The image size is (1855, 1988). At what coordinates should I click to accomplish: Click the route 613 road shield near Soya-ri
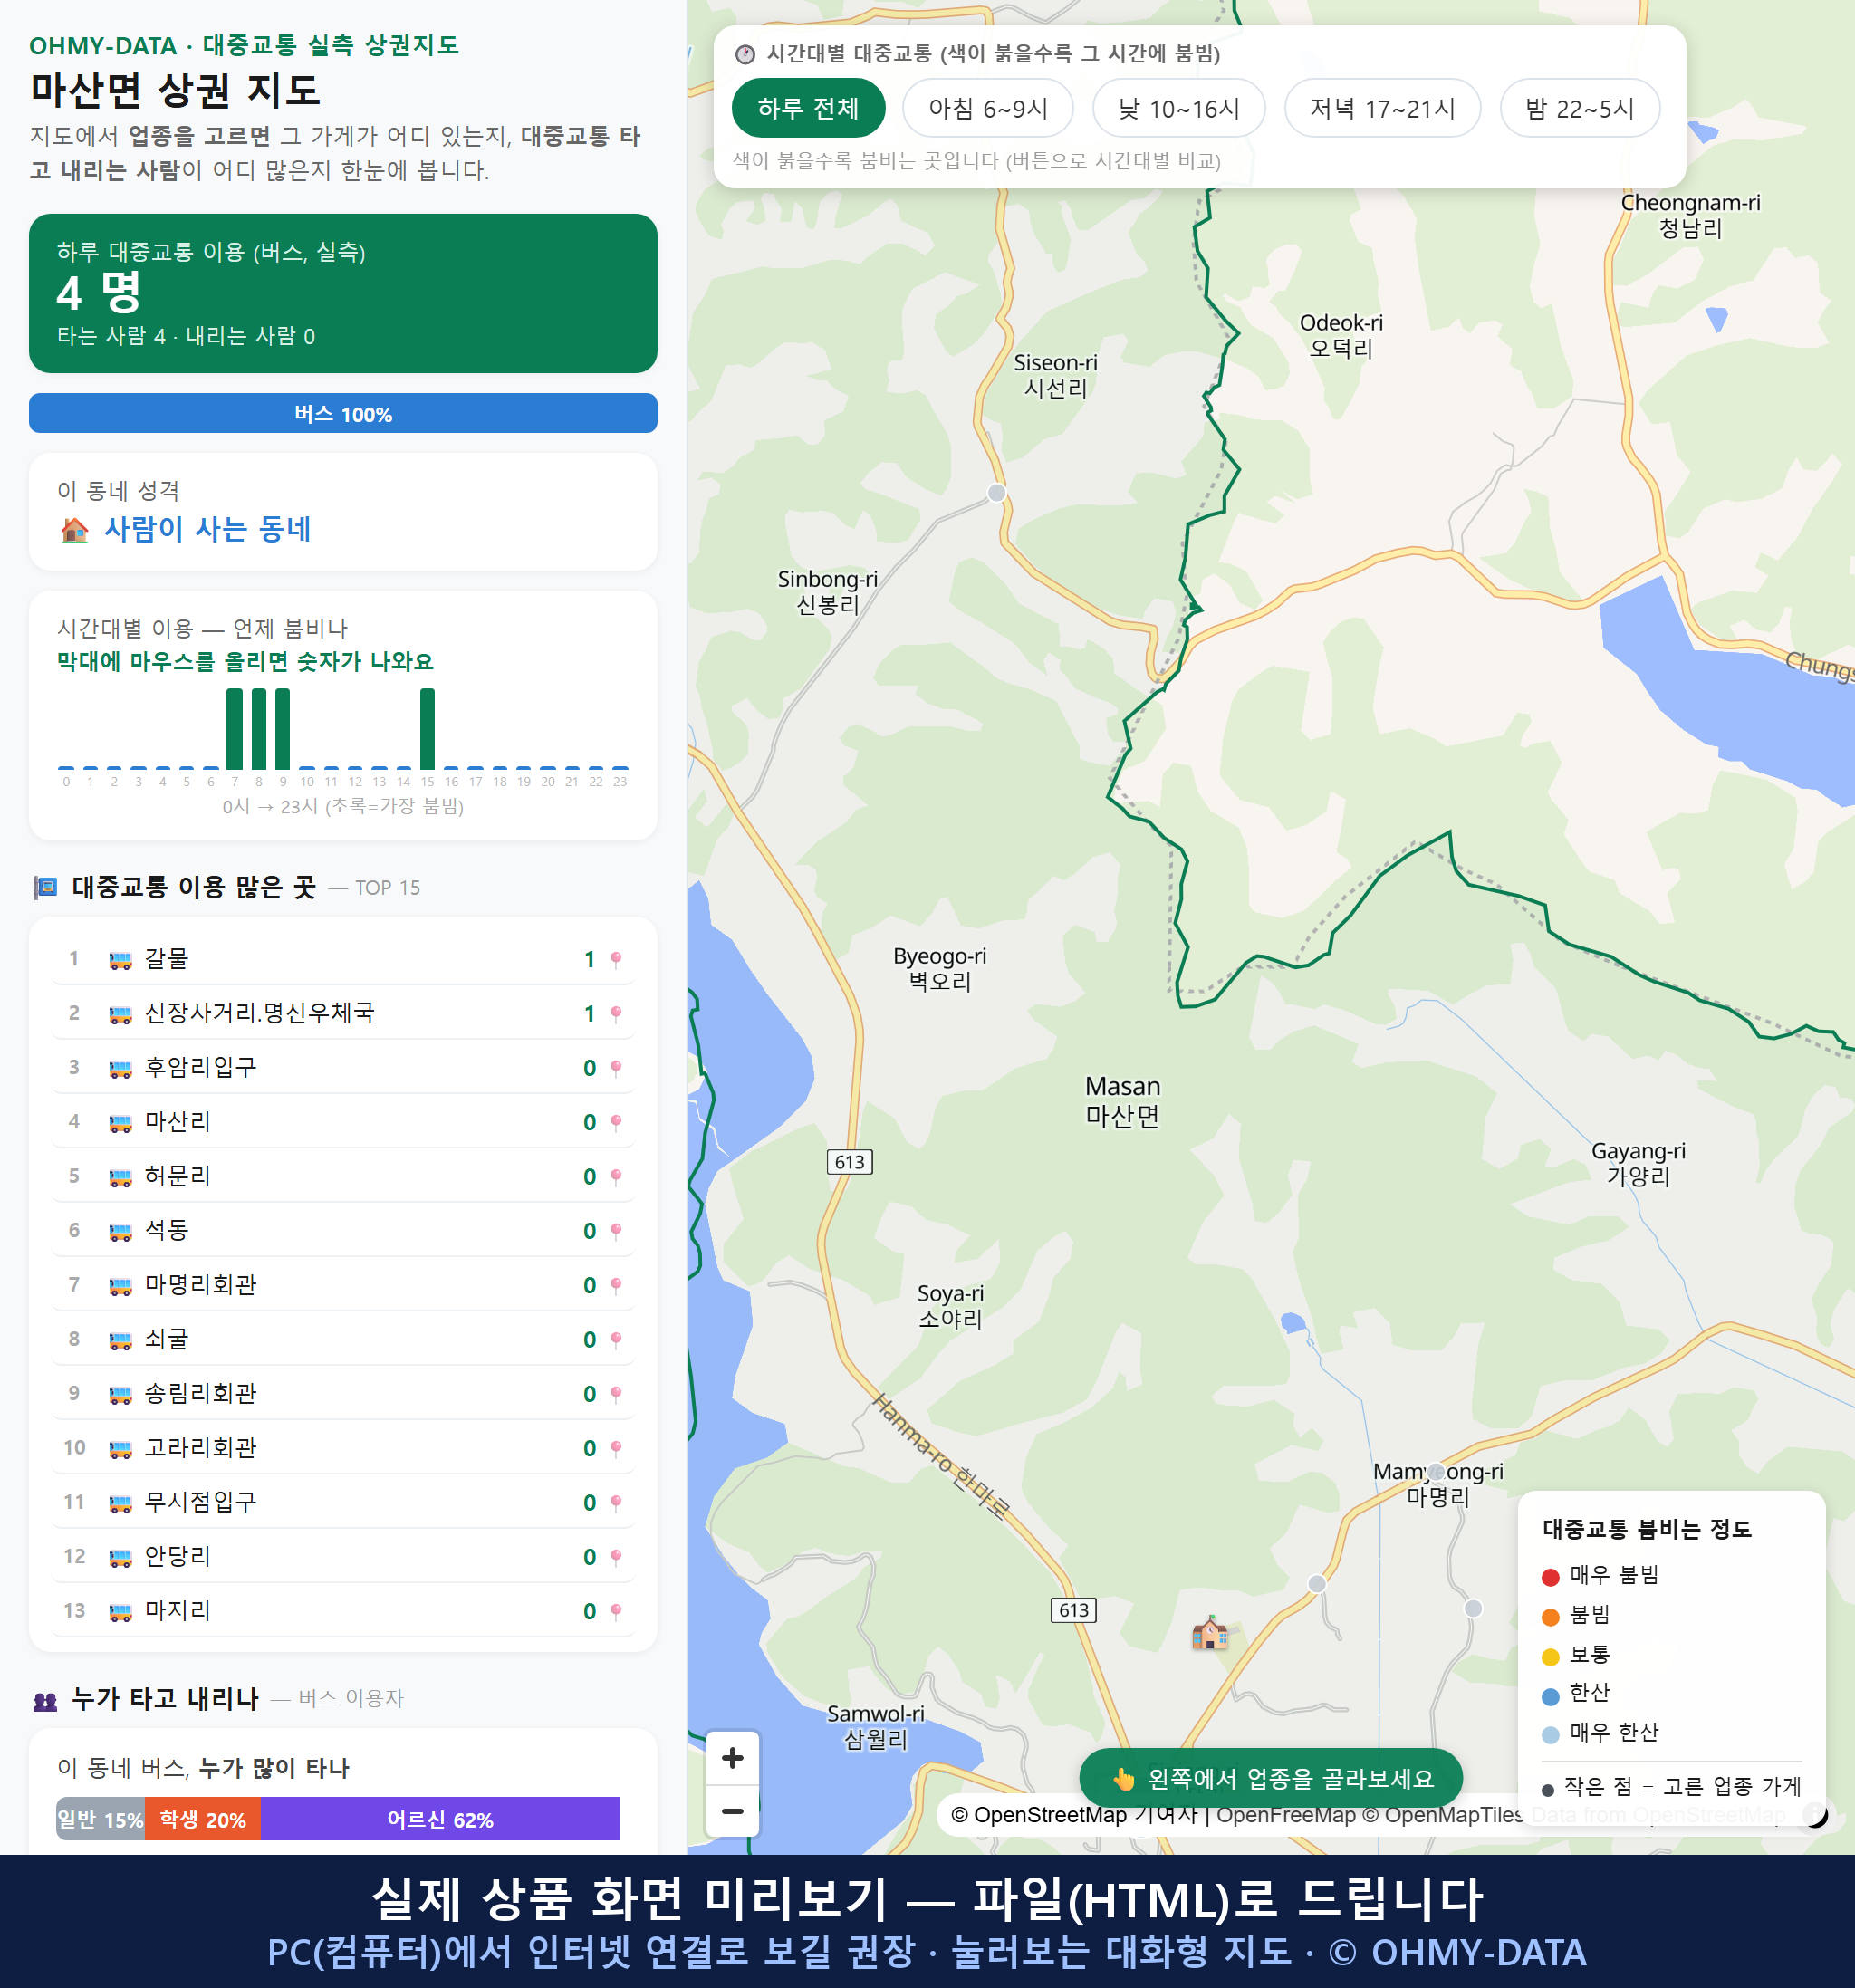[x=850, y=1162]
